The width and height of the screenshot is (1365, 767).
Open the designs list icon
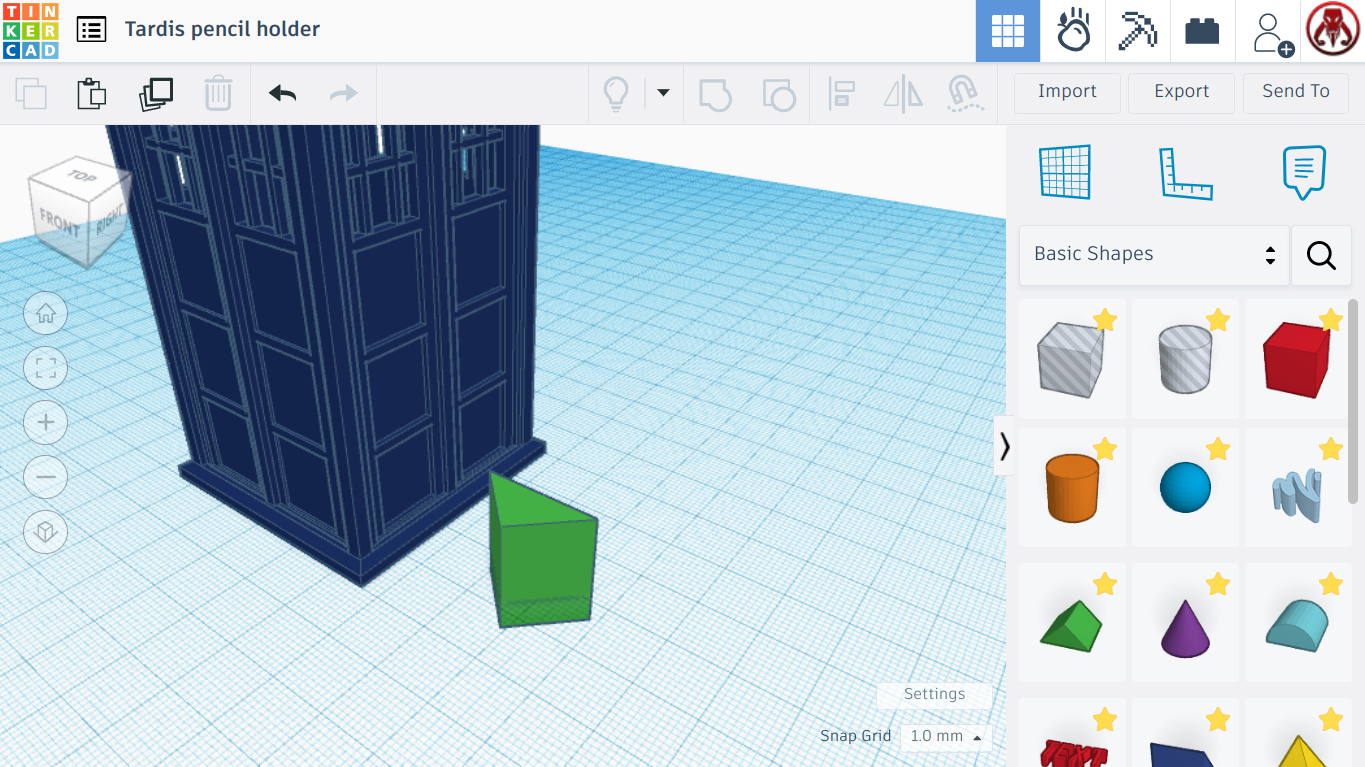pyautogui.click(x=91, y=30)
